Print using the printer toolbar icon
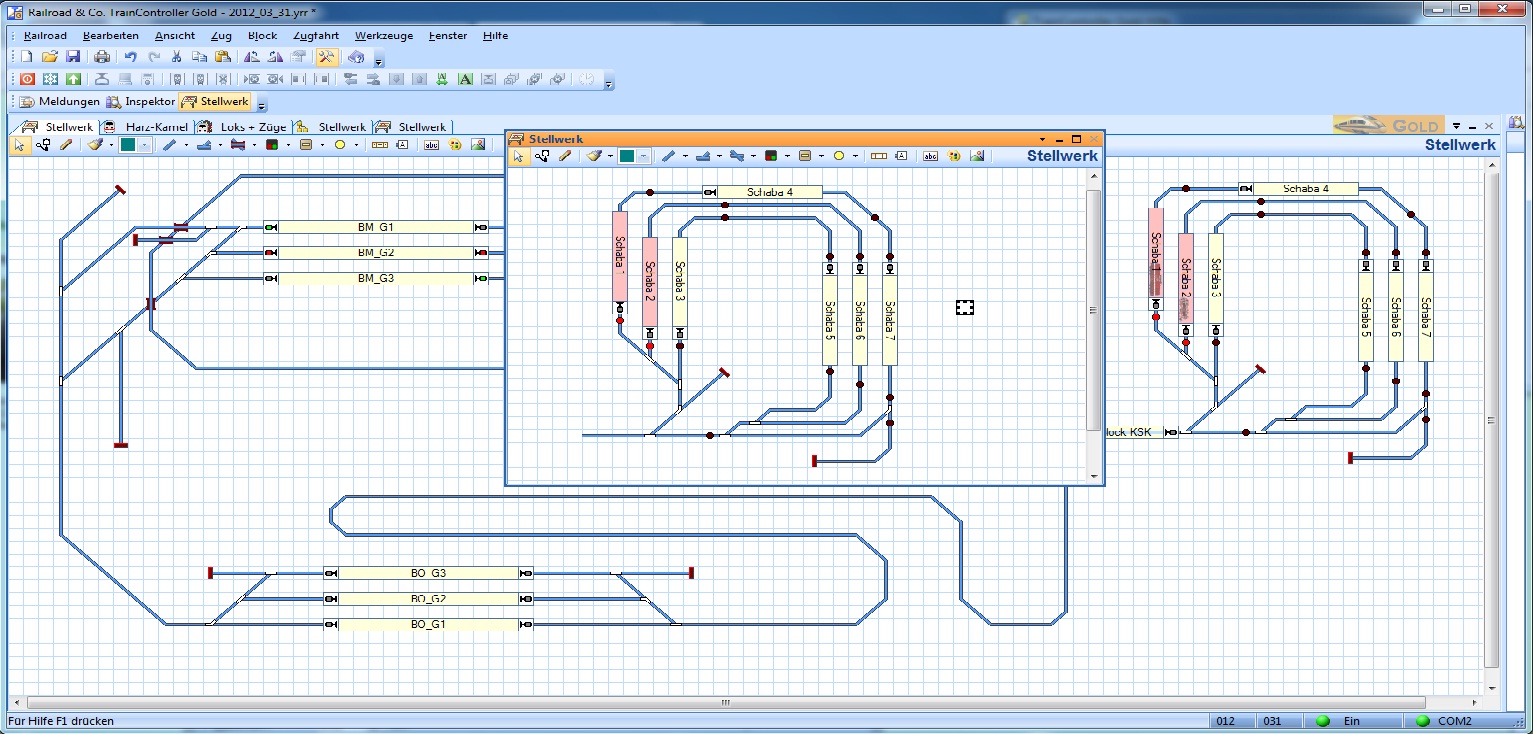 [x=102, y=57]
